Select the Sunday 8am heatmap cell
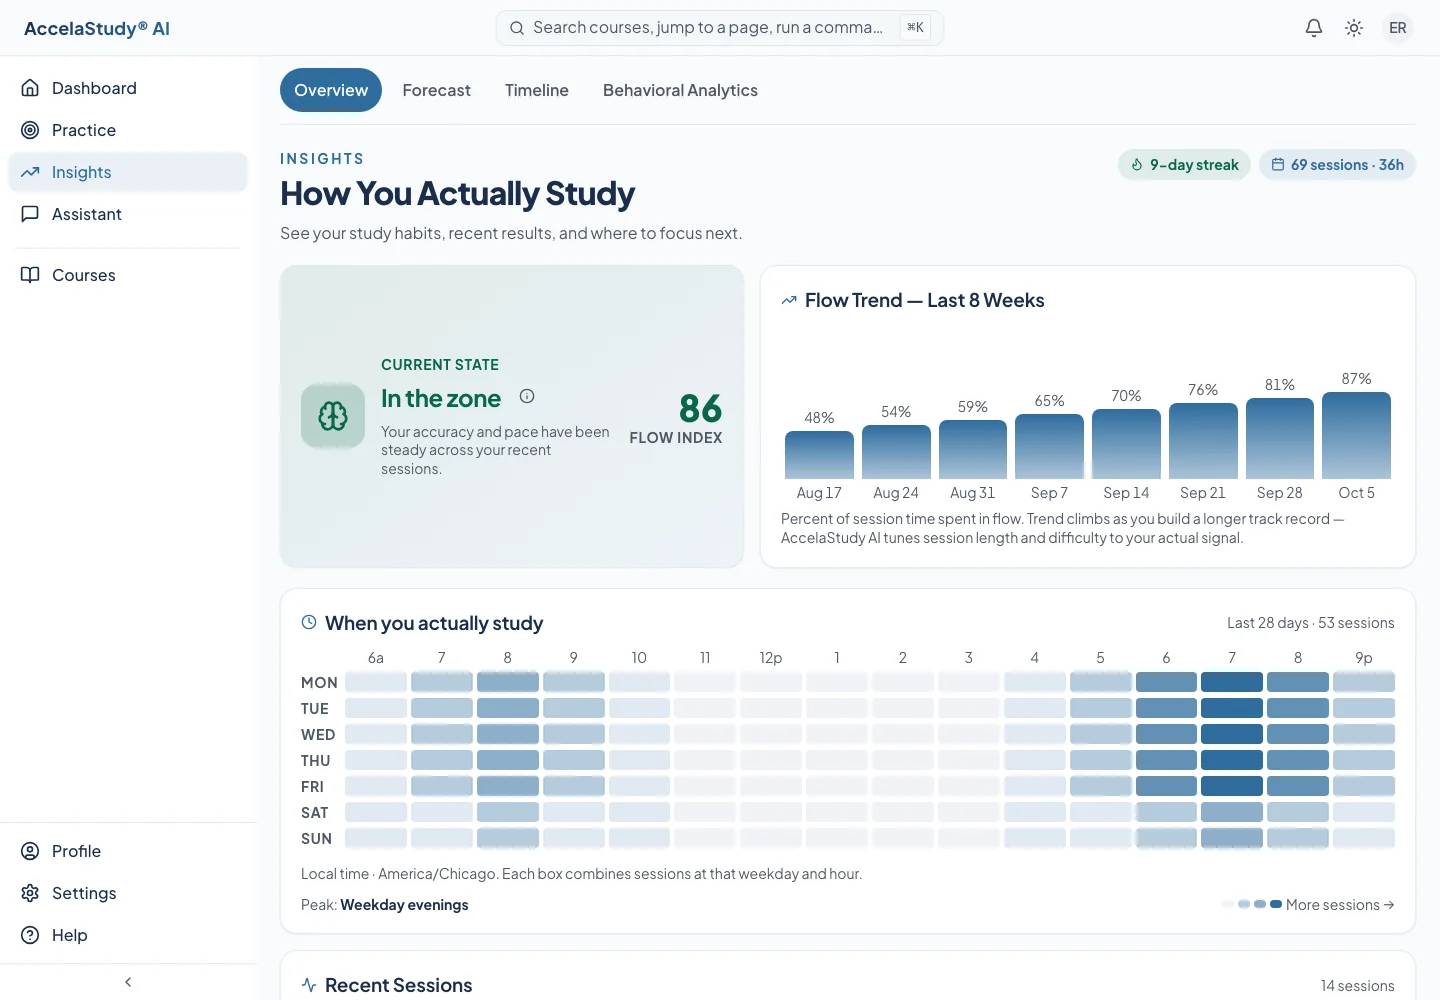This screenshot has height=1000, width=1440. coord(508,838)
